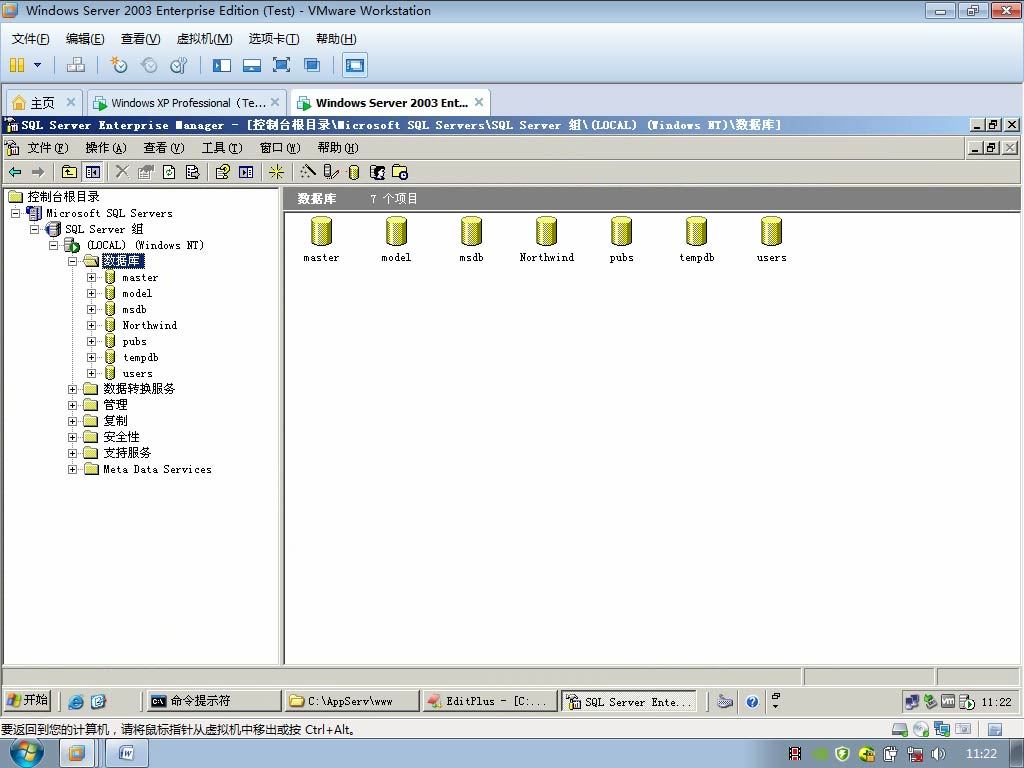Click the SQL Server Ente... taskbar button
This screenshot has width=1024, height=768.
pos(628,701)
